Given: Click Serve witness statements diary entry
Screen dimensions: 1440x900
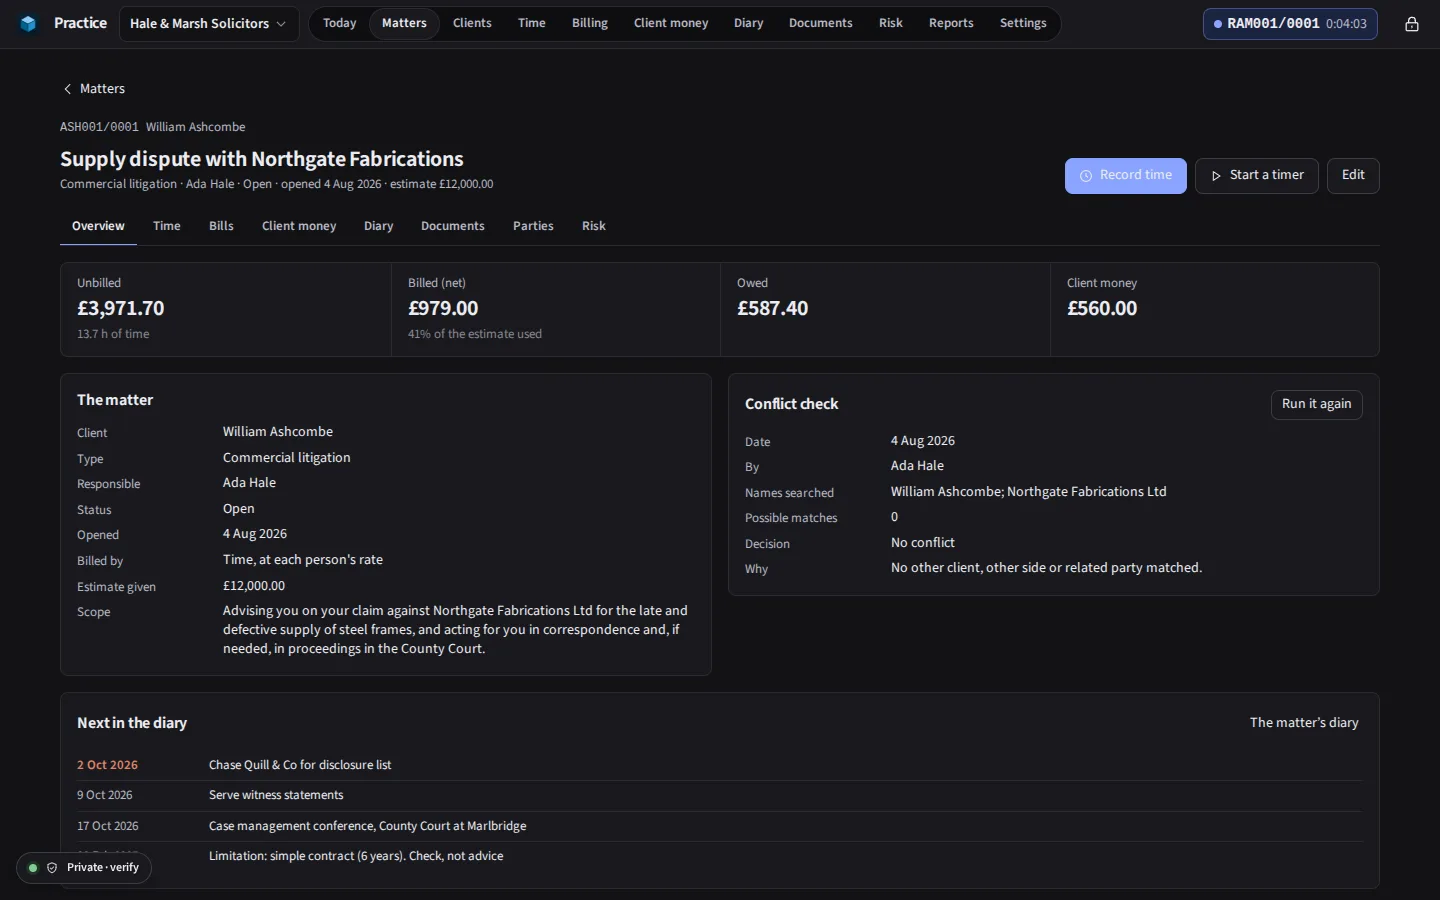Looking at the screenshot, I should tap(276, 795).
